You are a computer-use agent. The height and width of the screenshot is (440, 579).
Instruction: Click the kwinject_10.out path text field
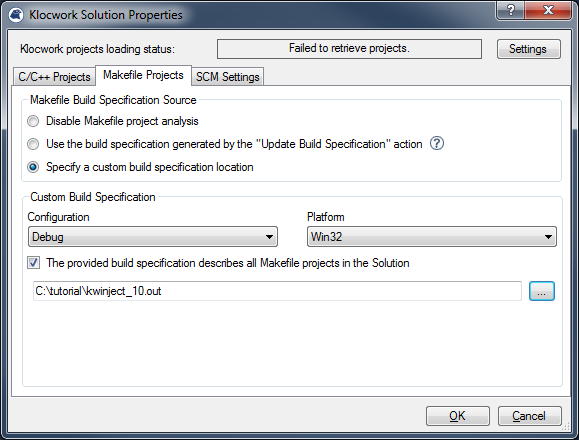277,291
